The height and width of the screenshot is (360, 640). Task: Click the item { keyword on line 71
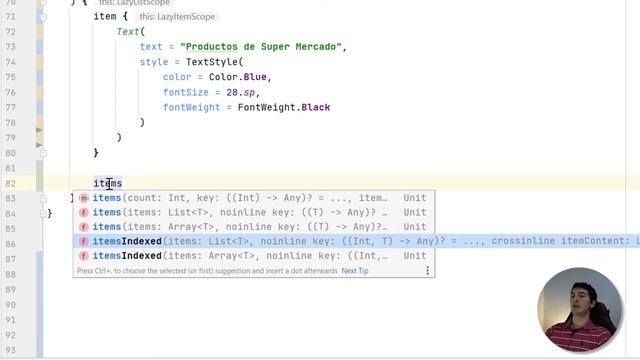tap(111, 17)
